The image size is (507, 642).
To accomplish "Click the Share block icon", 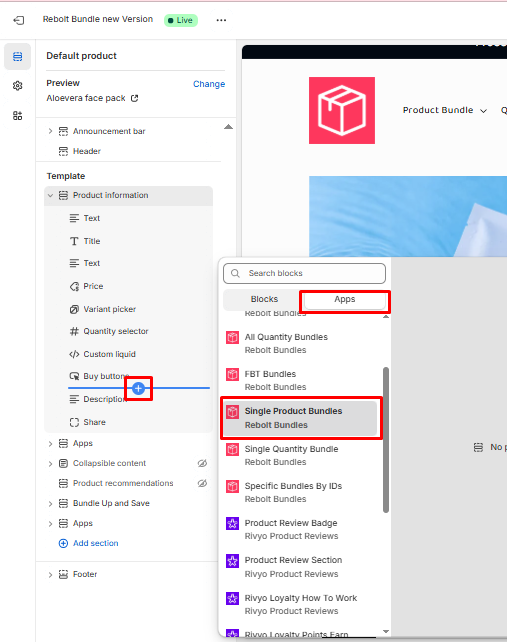I will 74,422.
